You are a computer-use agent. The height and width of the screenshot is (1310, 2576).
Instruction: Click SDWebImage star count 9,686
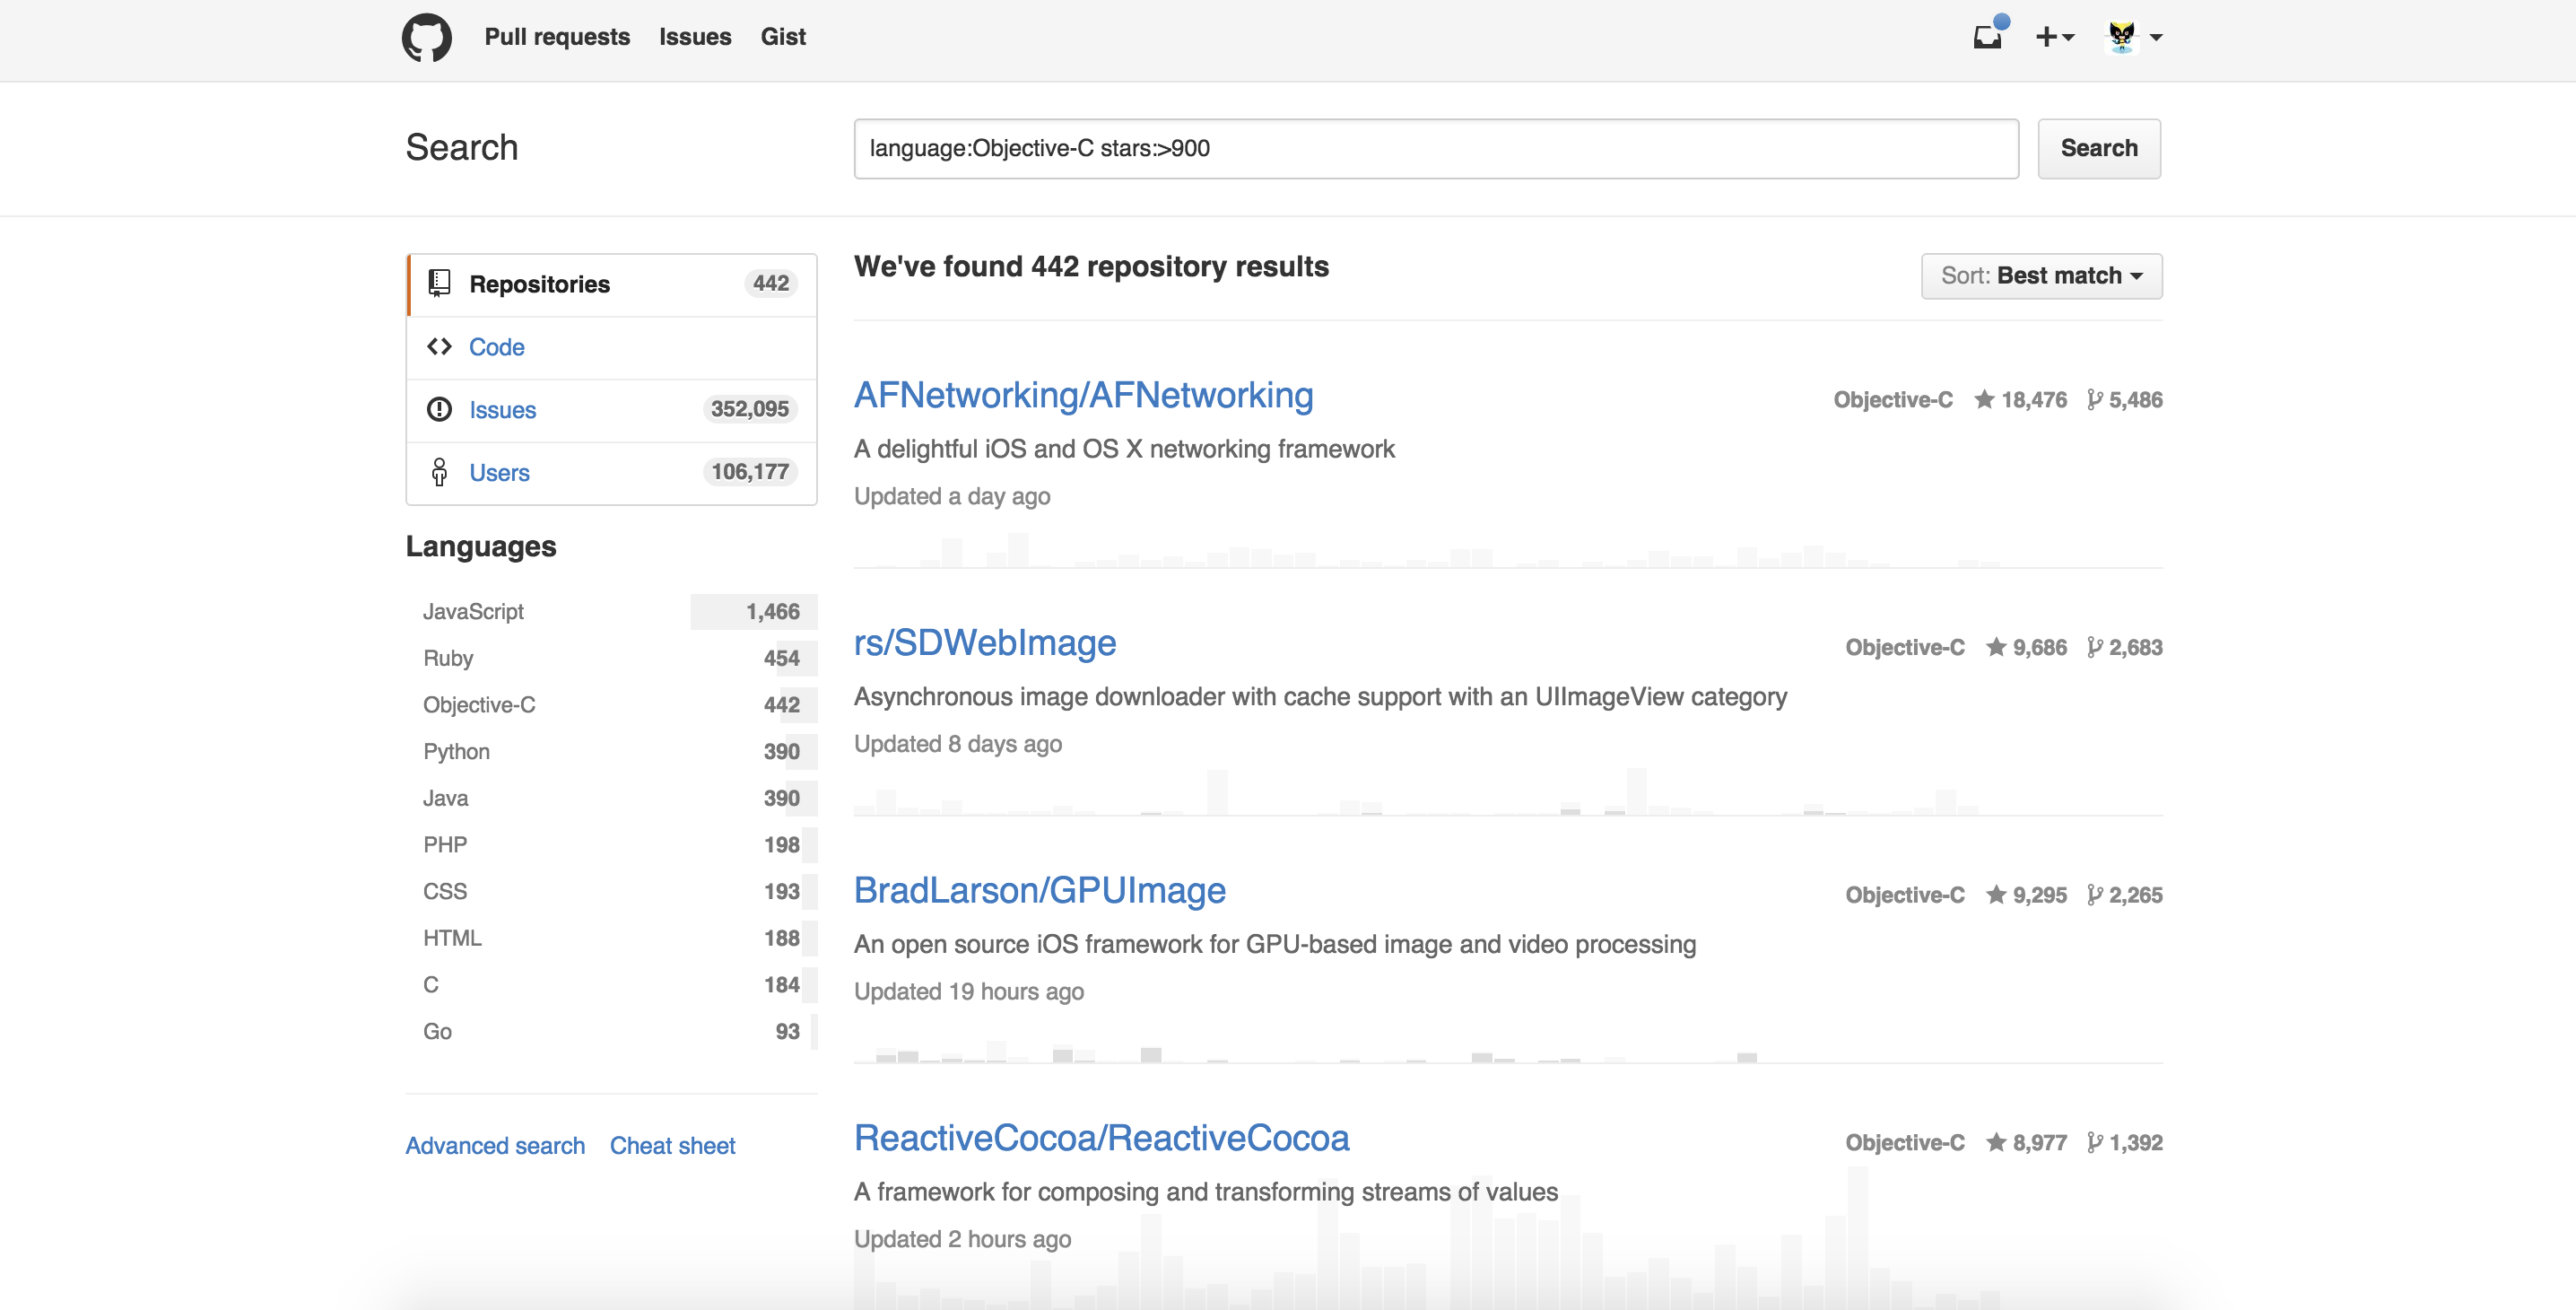pos(2027,648)
